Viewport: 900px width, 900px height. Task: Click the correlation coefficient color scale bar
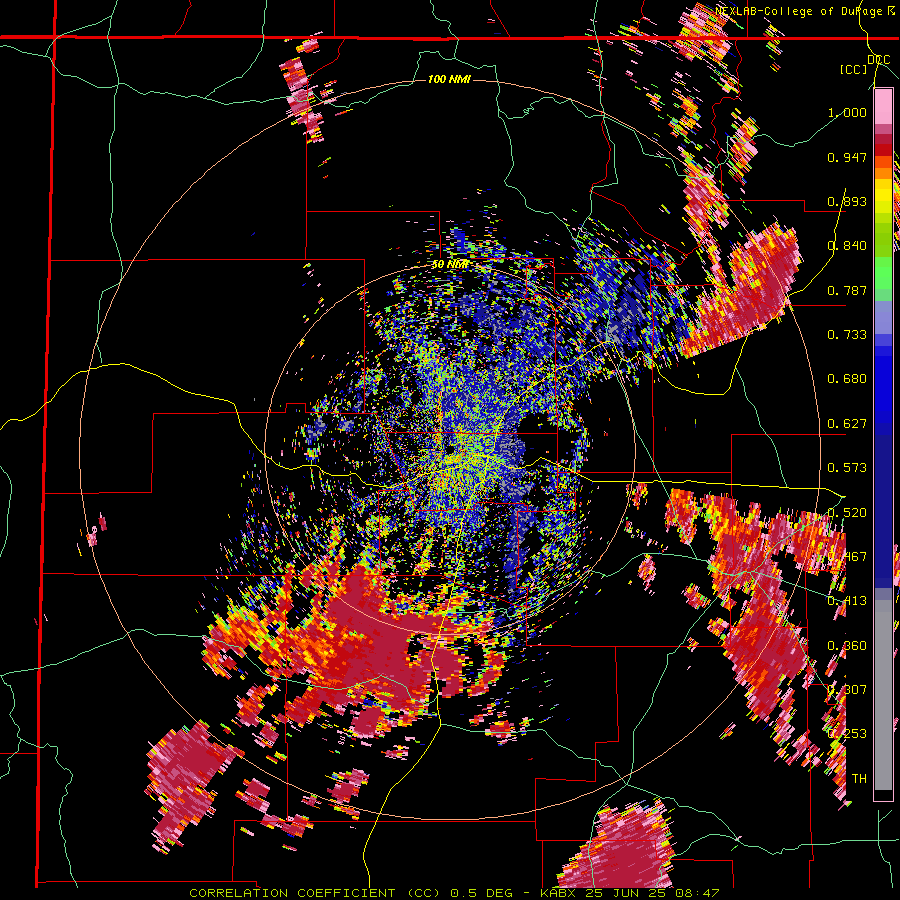[x=883, y=444]
